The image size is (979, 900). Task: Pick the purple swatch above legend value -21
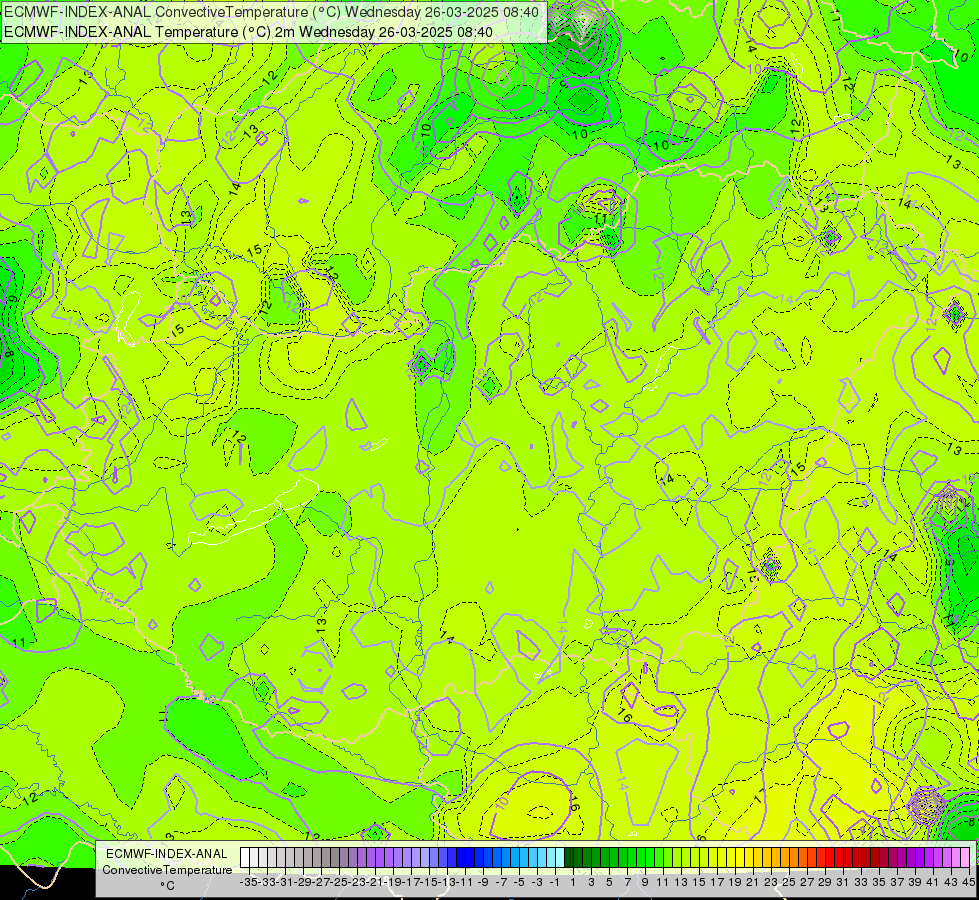point(370,857)
